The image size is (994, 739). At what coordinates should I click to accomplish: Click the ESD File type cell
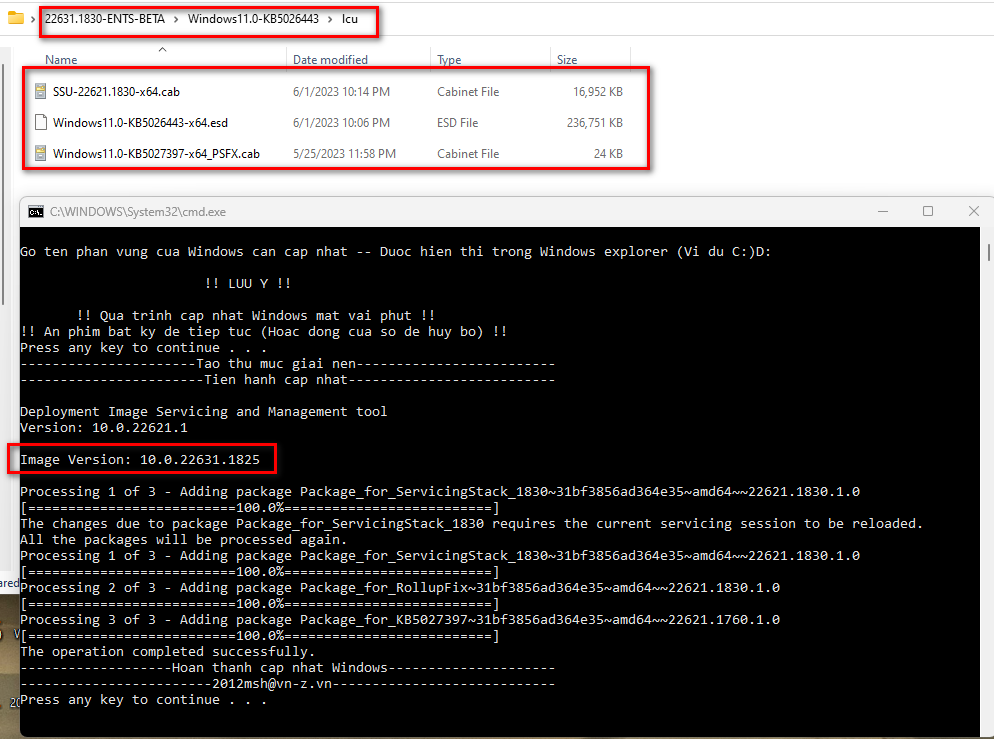(457, 122)
